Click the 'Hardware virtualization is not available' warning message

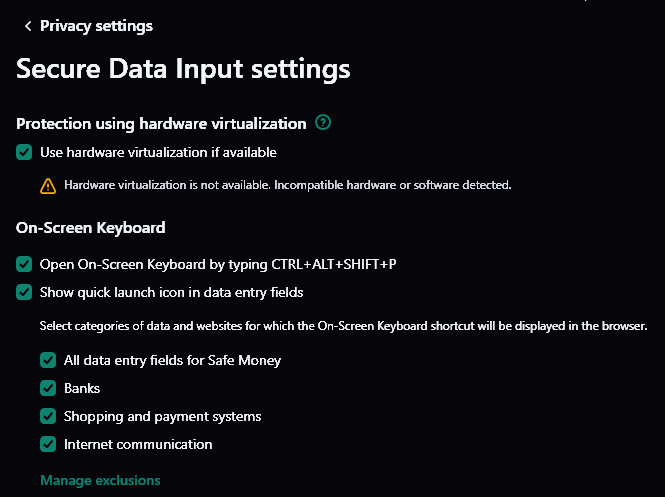(x=287, y=185)
